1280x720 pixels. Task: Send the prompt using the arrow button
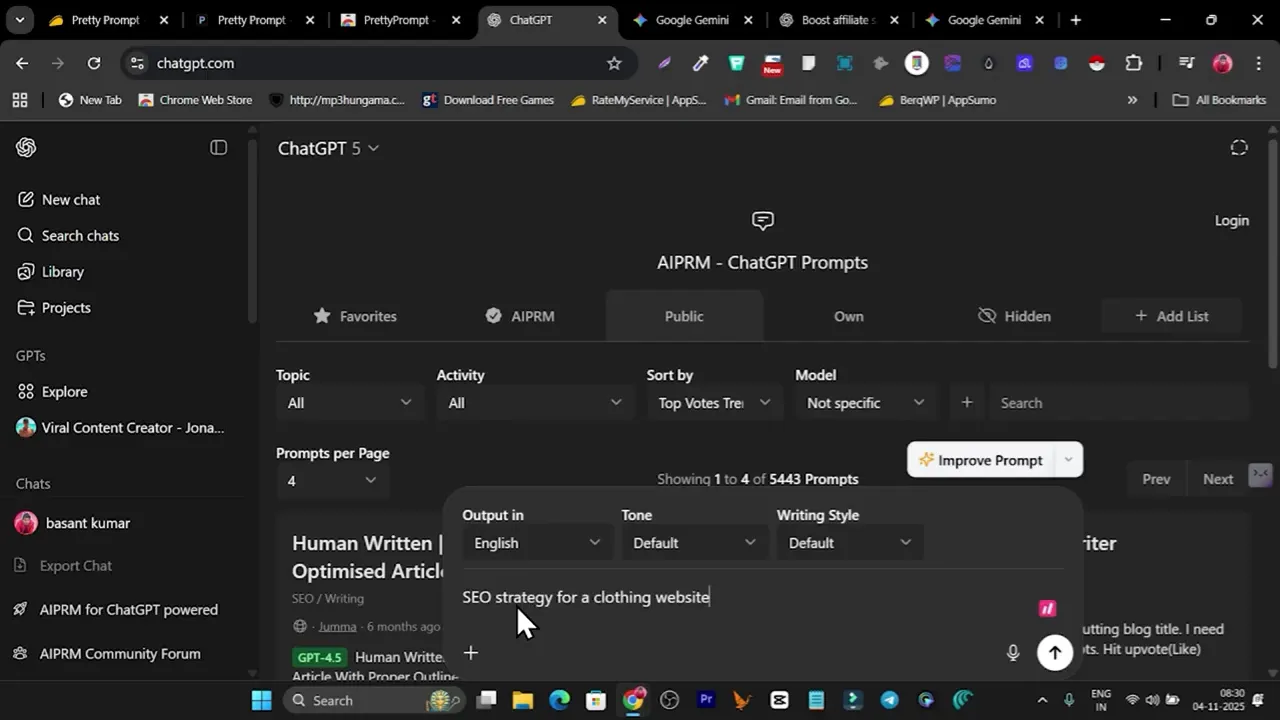[x=1055, y=652]
